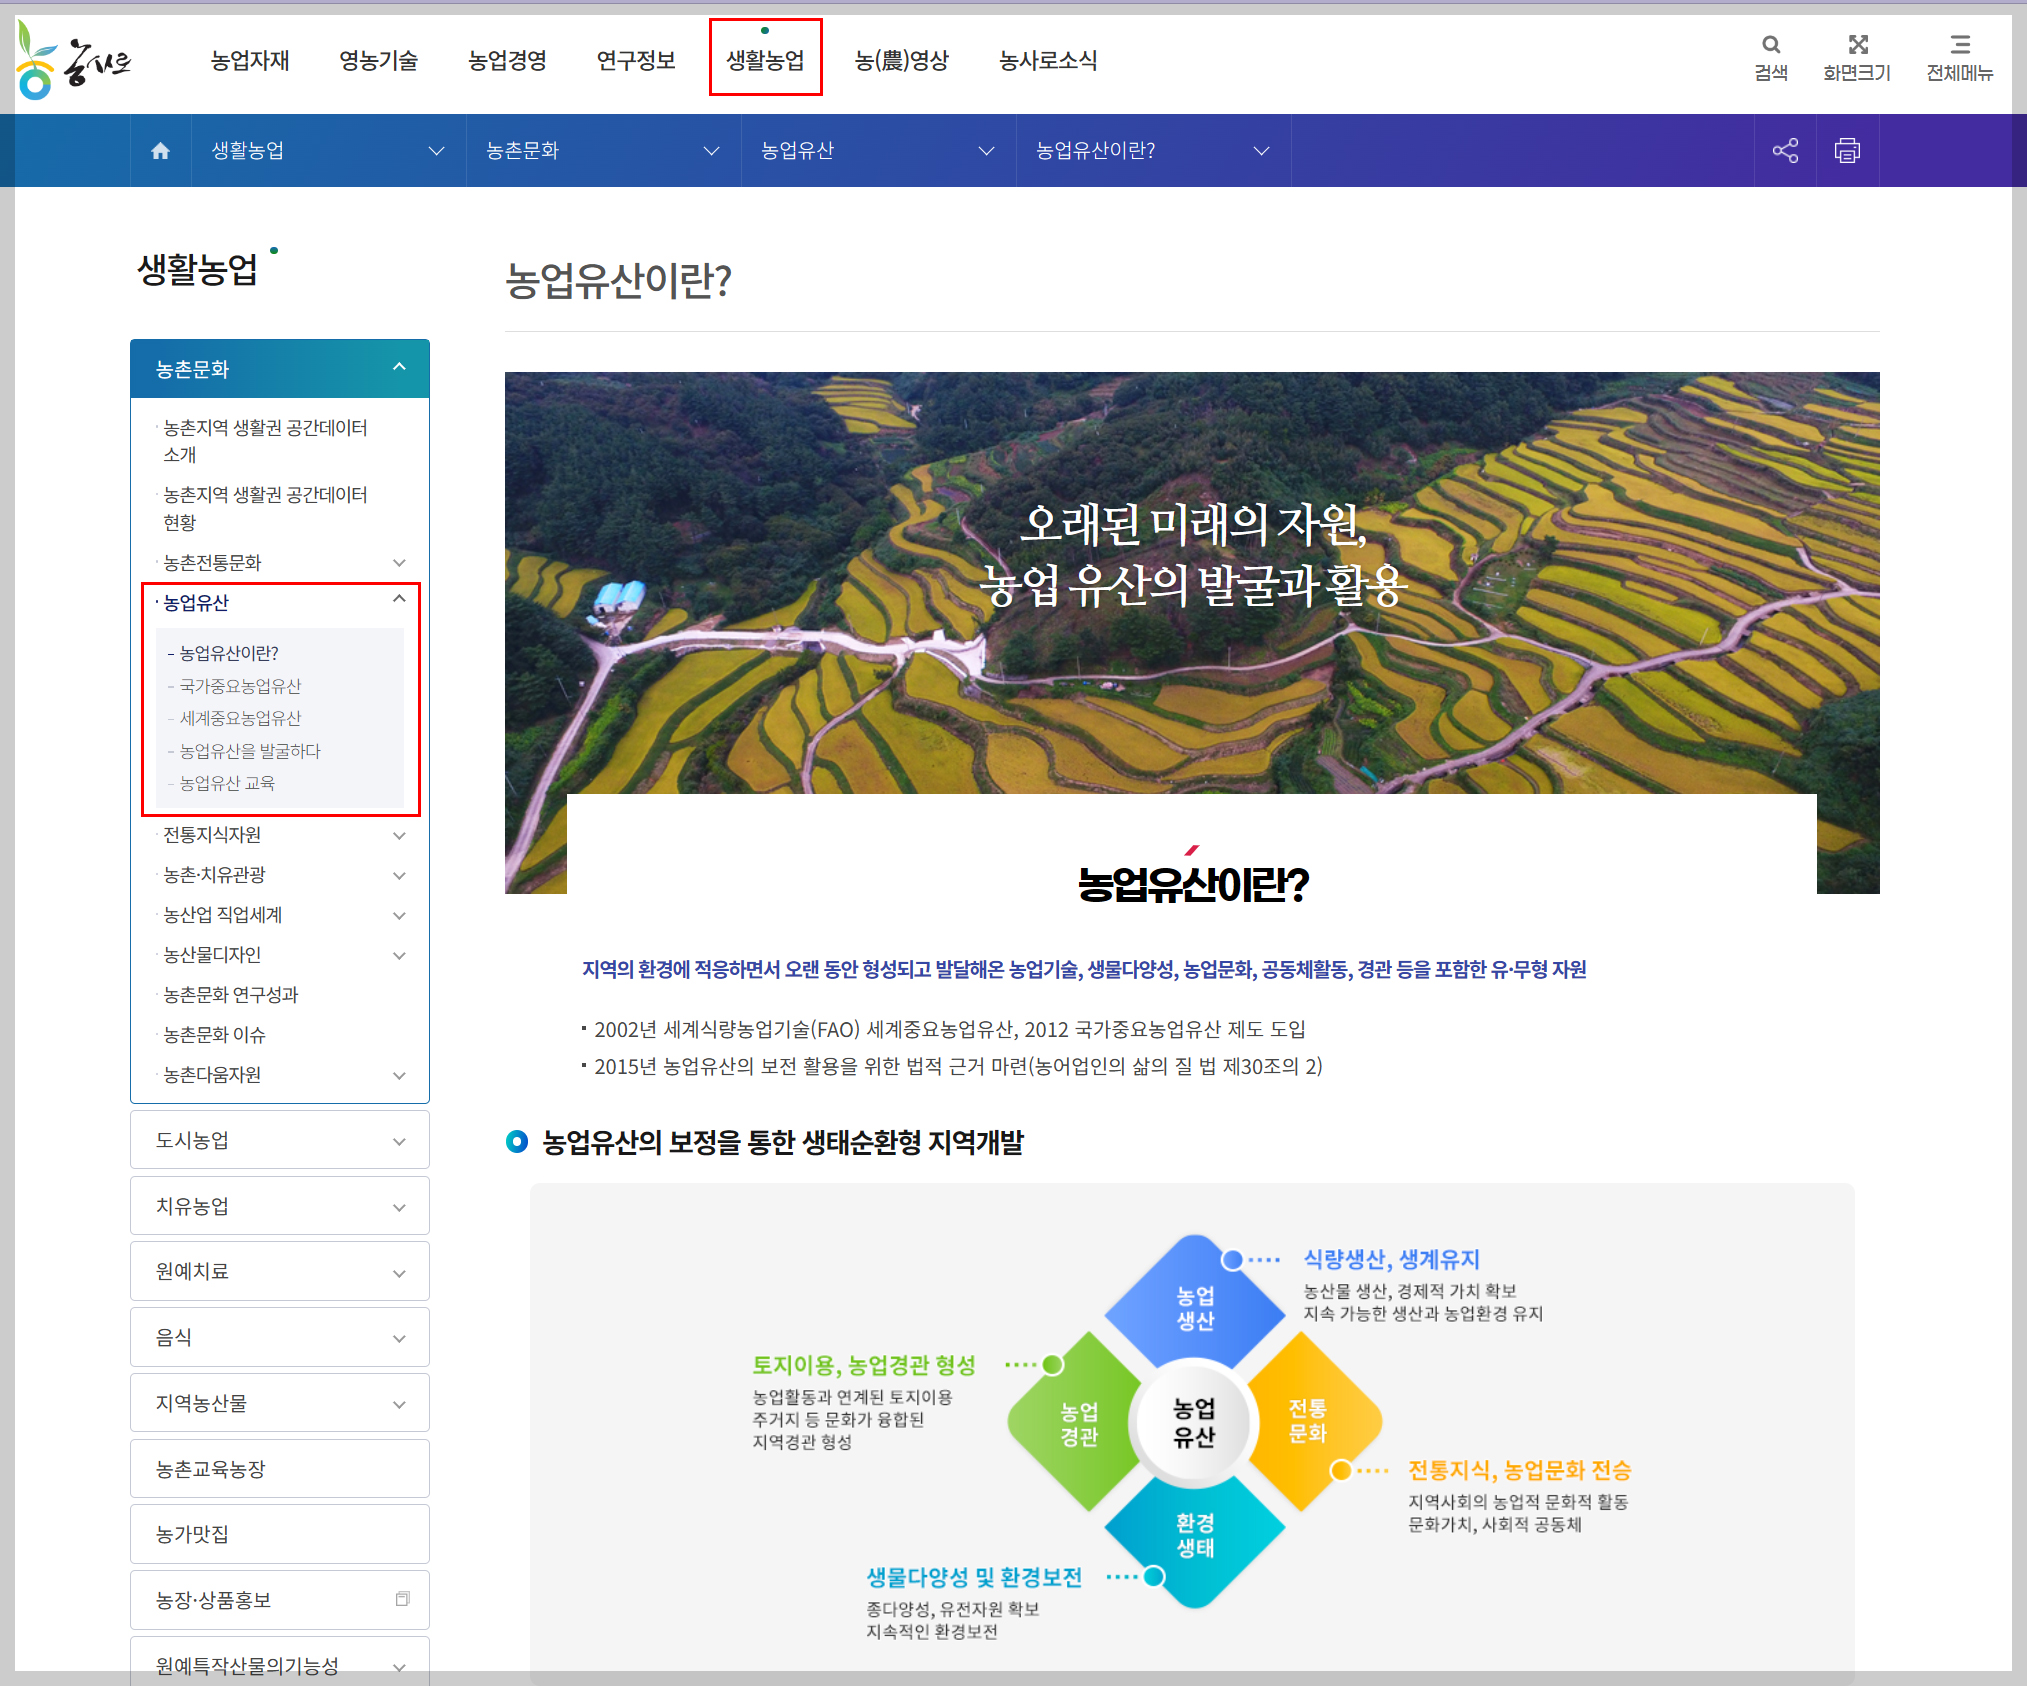Click the new-window icon beside 농장·상품홍보

click(402, 1599)
